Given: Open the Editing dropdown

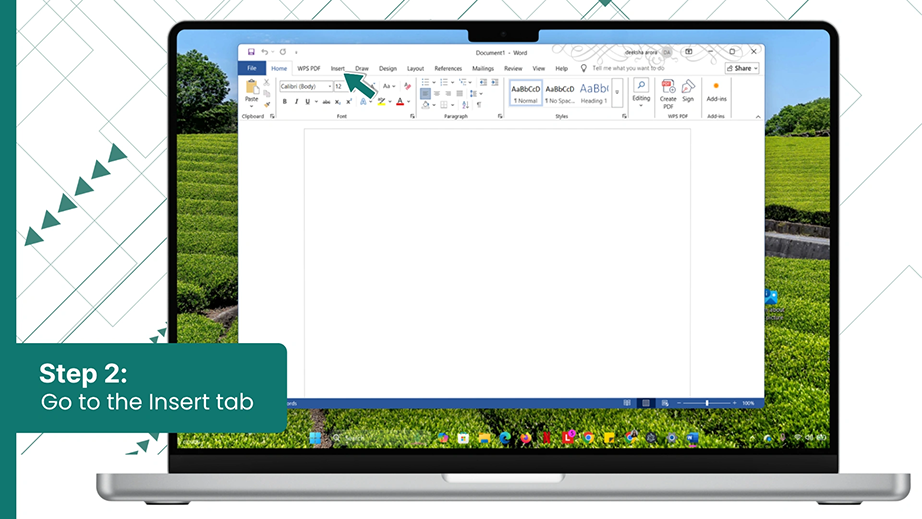Looking at the screenshot, I should [641, 93].
